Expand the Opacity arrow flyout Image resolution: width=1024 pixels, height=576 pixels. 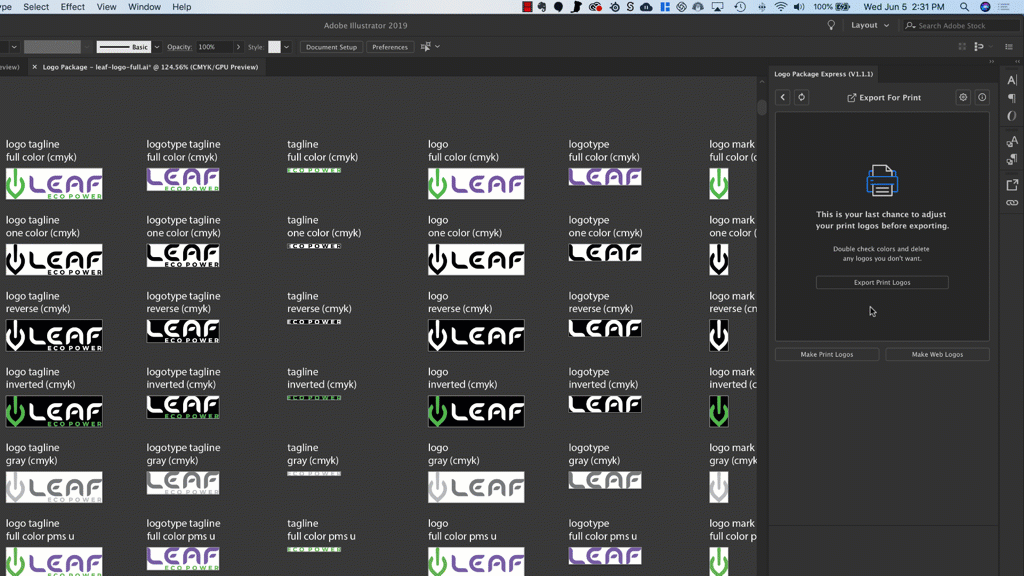tap(238, 47)
